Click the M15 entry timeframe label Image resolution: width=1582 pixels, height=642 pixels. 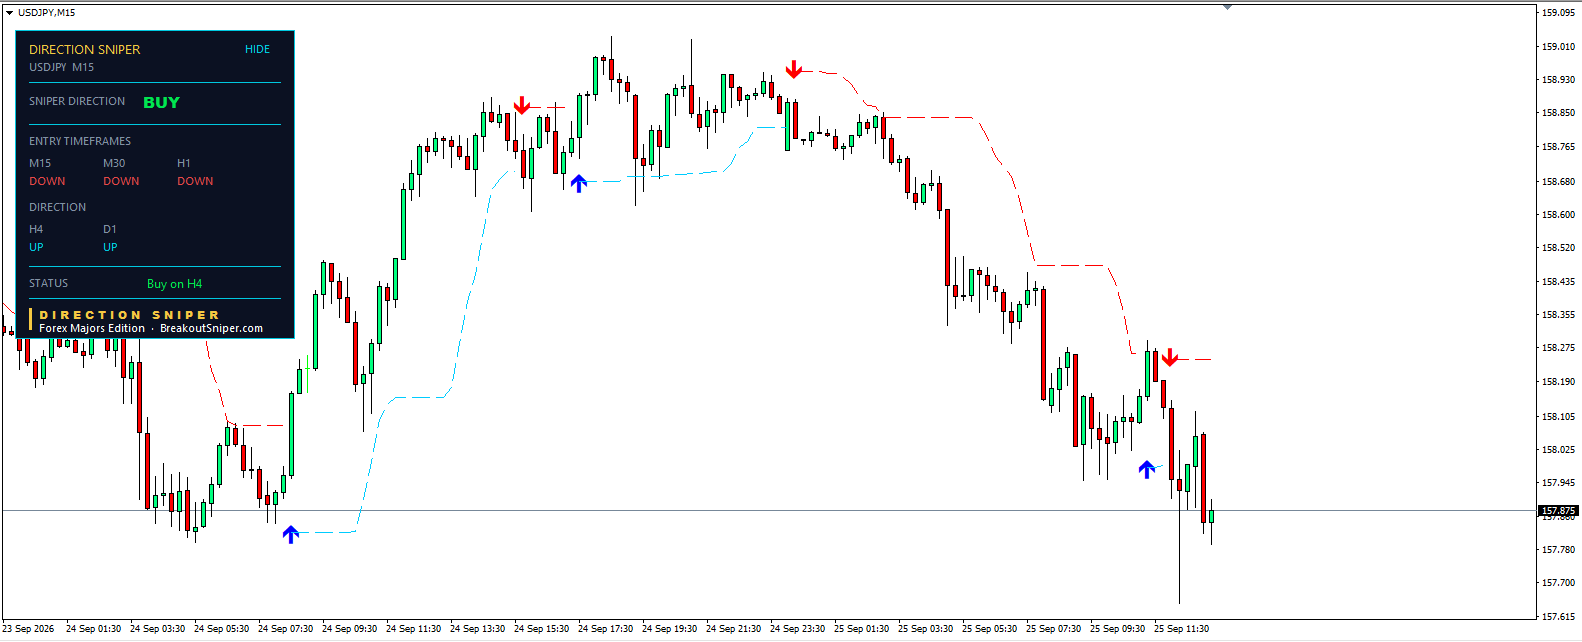pos(40,163)
